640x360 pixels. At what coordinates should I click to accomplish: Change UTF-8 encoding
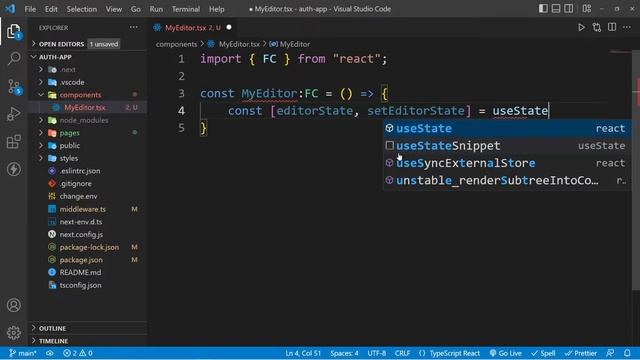pos(376,353)
